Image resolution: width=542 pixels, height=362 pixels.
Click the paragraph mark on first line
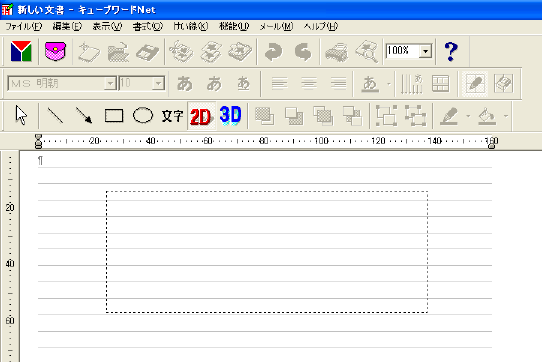[40, 160]
